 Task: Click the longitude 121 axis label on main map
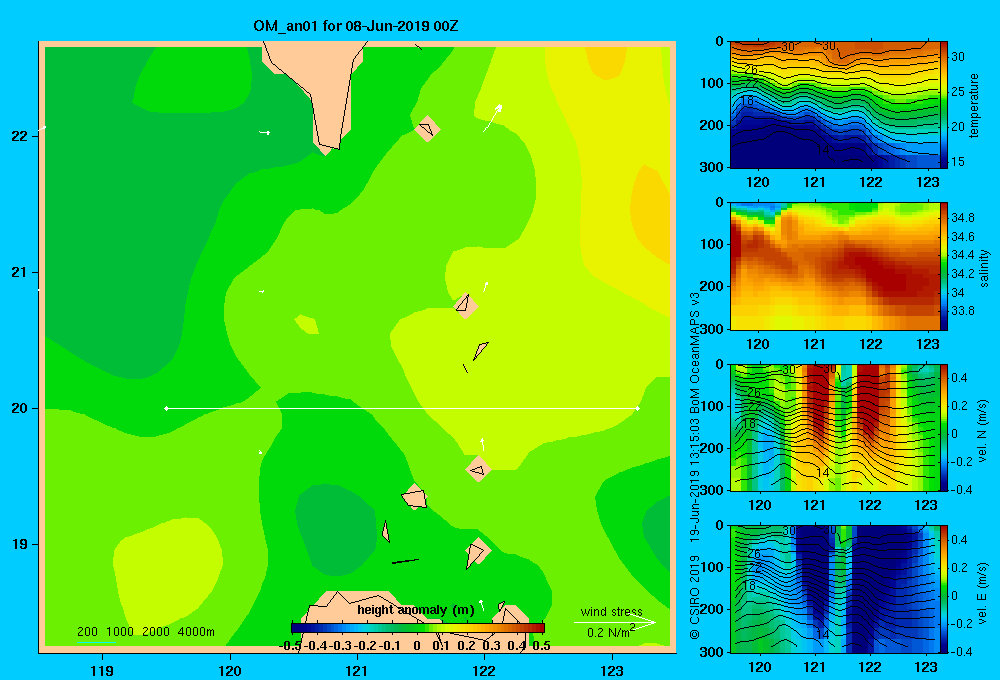point(357,670)
